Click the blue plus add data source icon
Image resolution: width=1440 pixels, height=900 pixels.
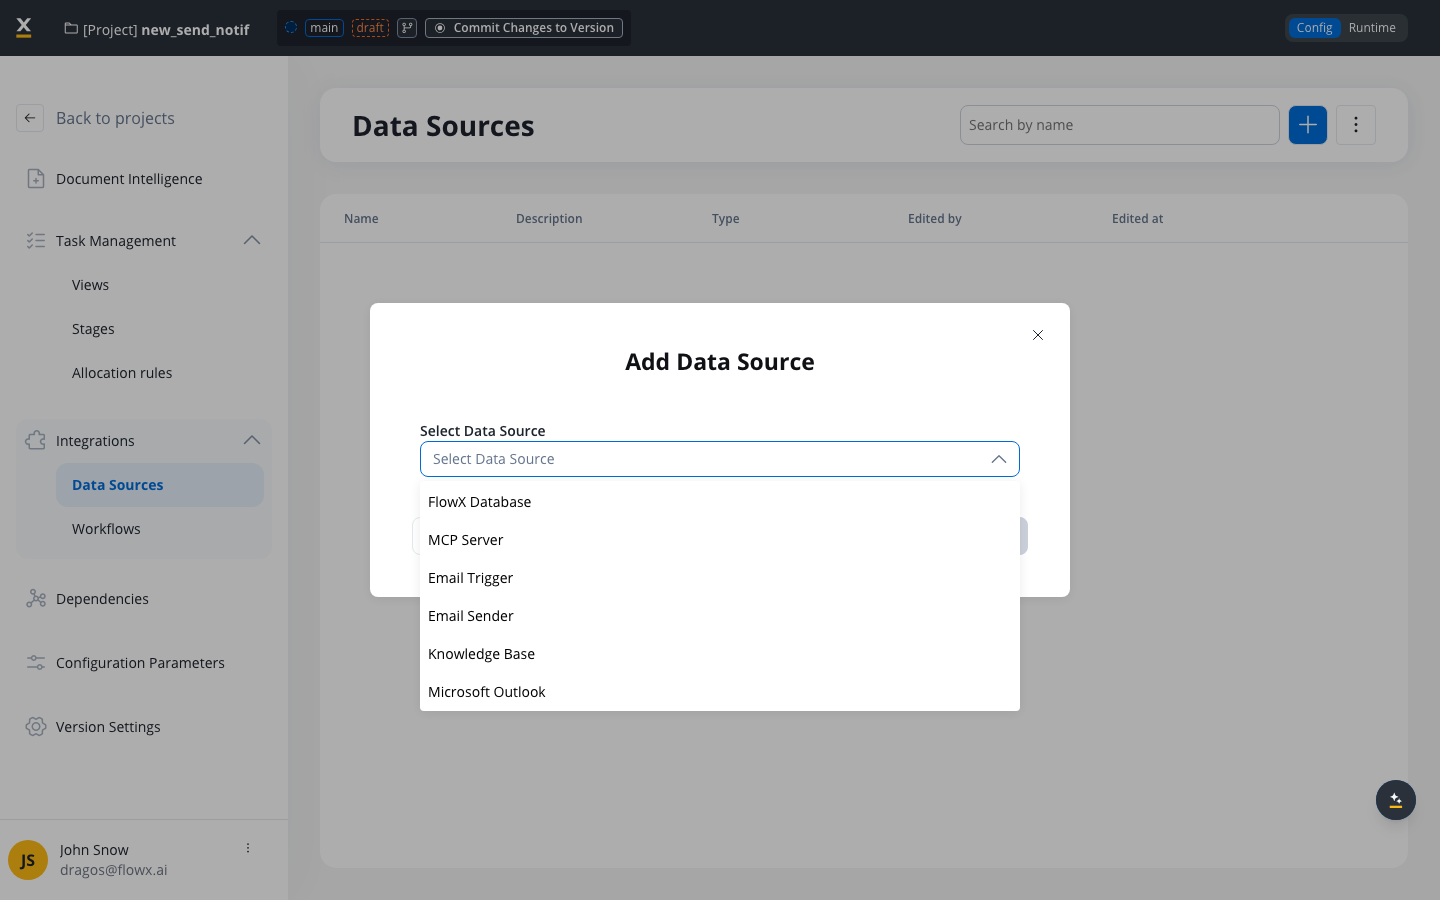point(1308,125)
